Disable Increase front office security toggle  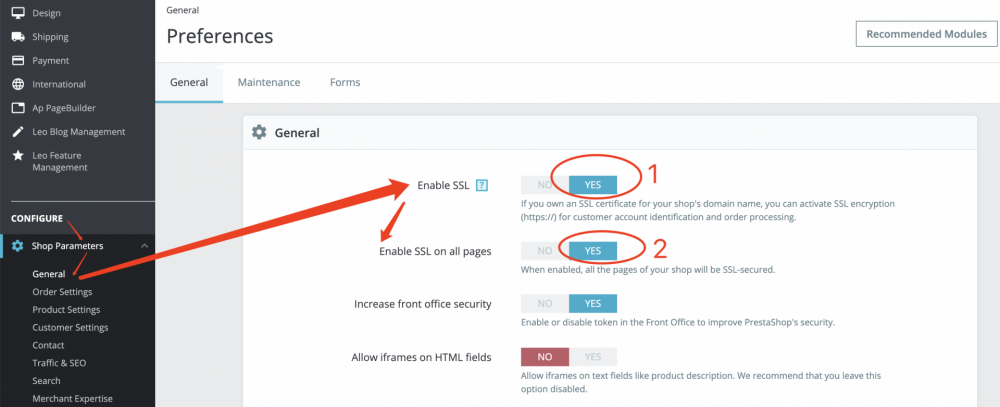tap(545, 303)
